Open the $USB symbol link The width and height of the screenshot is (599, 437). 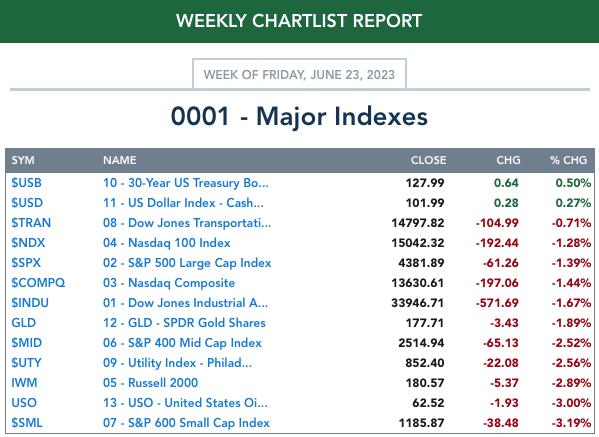pos(26,183)
